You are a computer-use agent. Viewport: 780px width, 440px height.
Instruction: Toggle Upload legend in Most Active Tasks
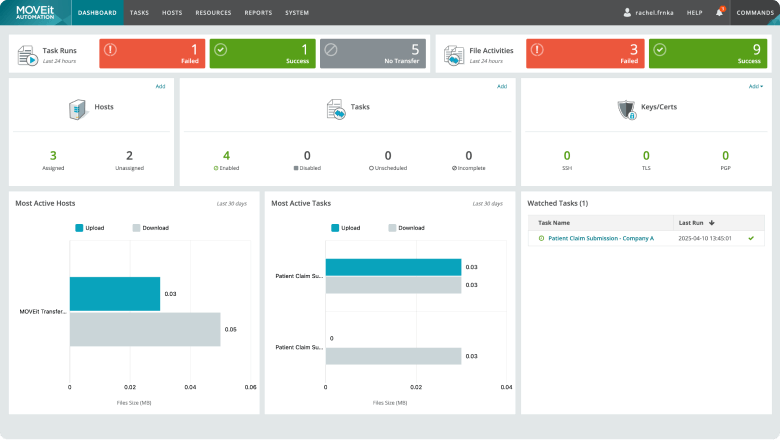coord(345,227)
